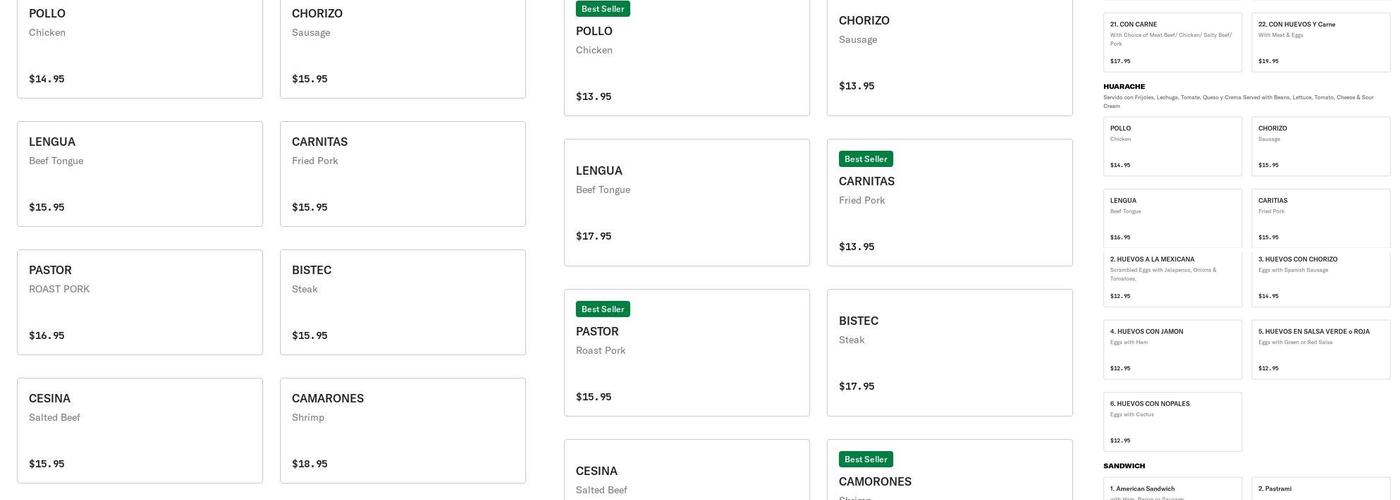The image size is (1400, 500).
Task: Select the CAMARONES Shrimp $18.95 card
Action: [x=402, y=430]
